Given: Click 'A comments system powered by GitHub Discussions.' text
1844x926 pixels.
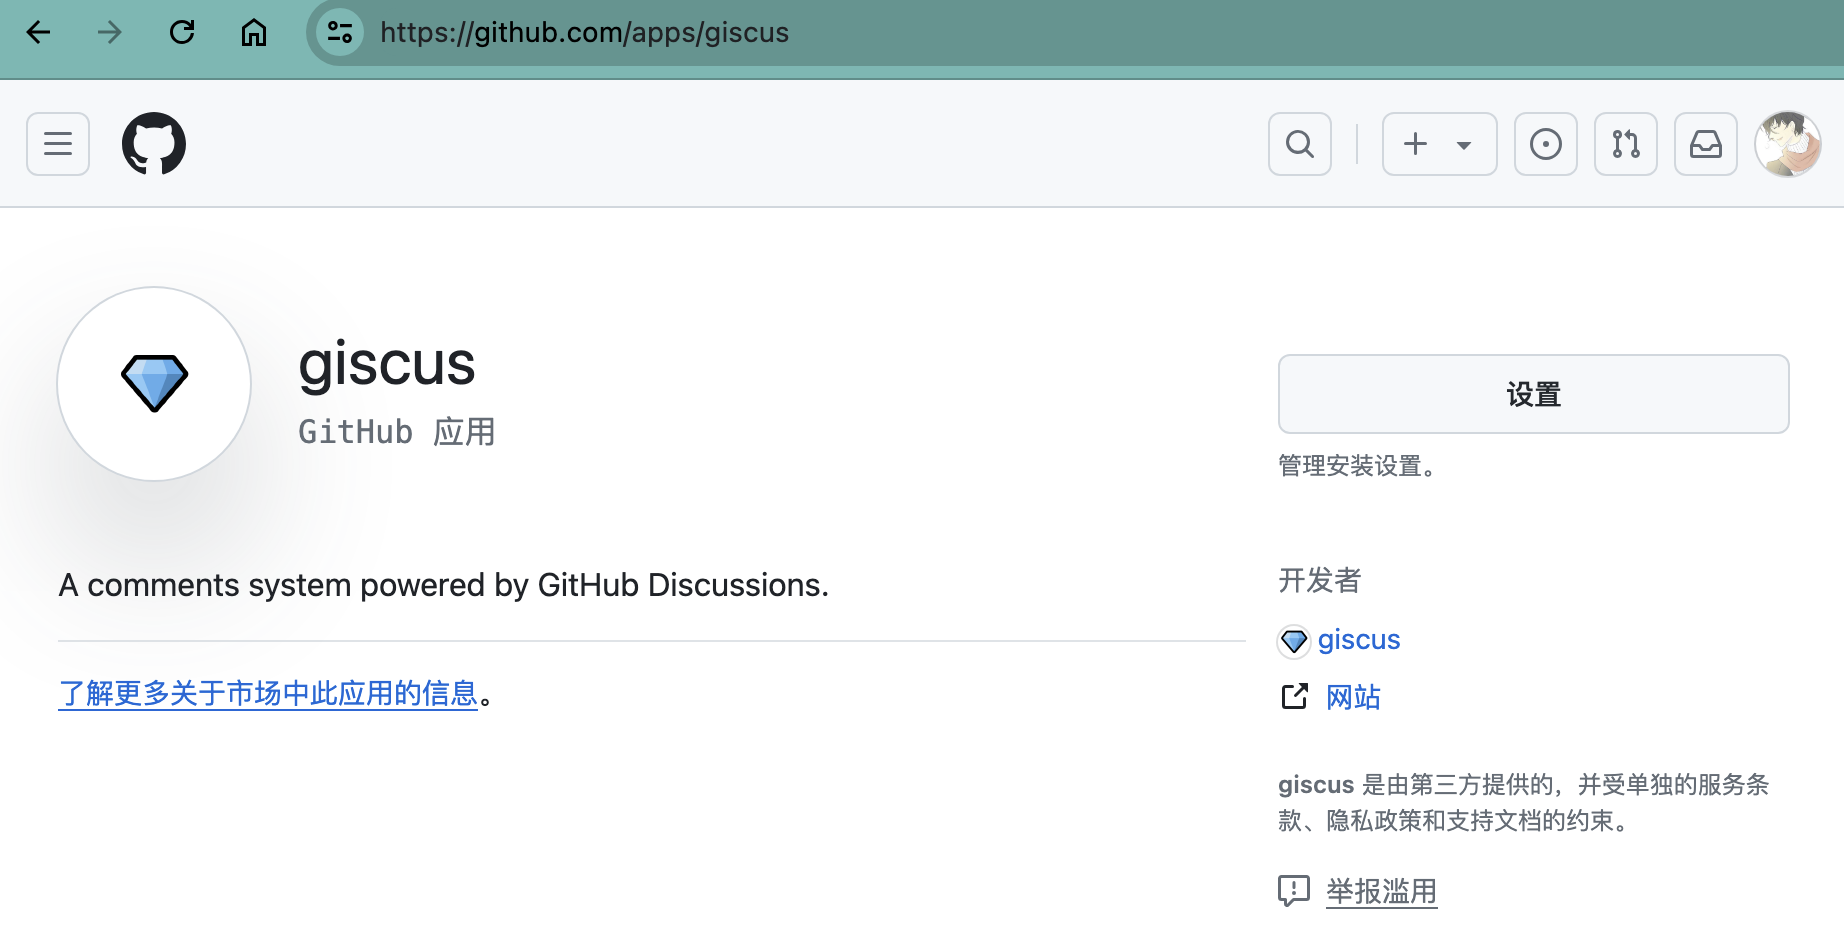Looking at the screenshot, I should pos(444,585).
